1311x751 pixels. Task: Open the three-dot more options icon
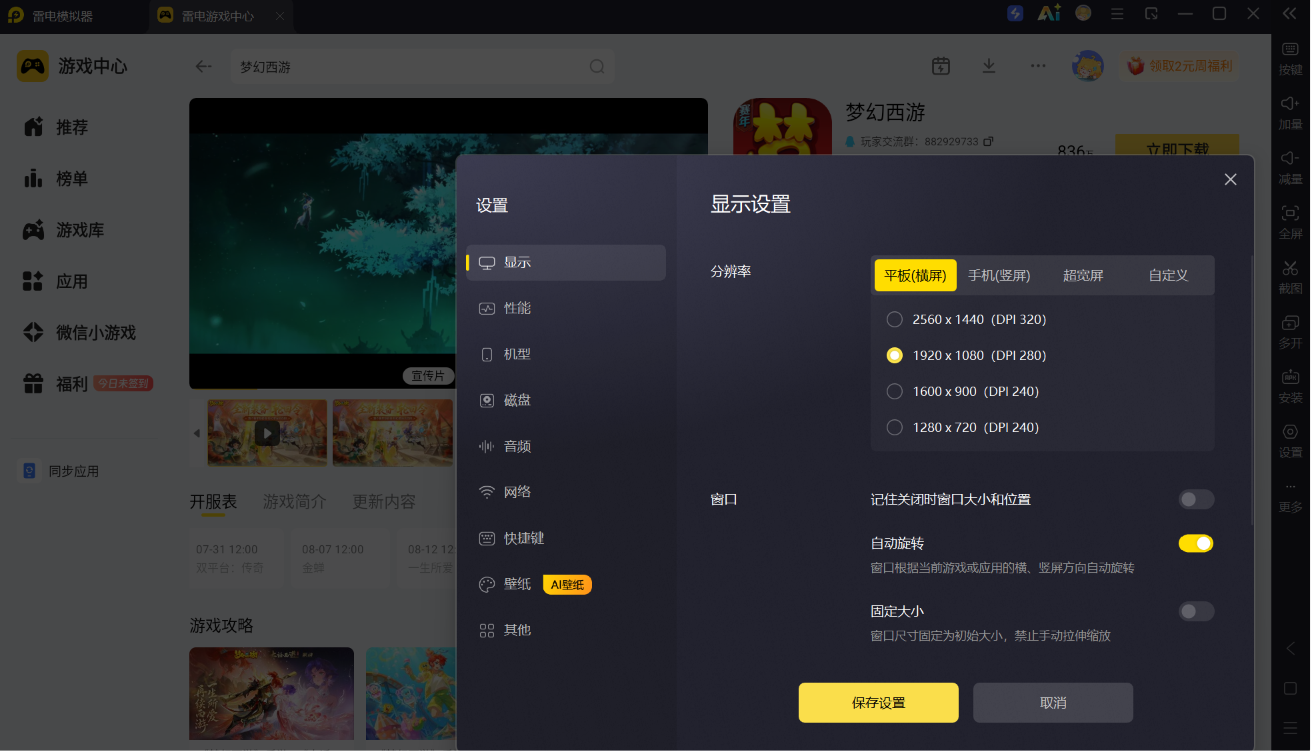(1038, 66)
